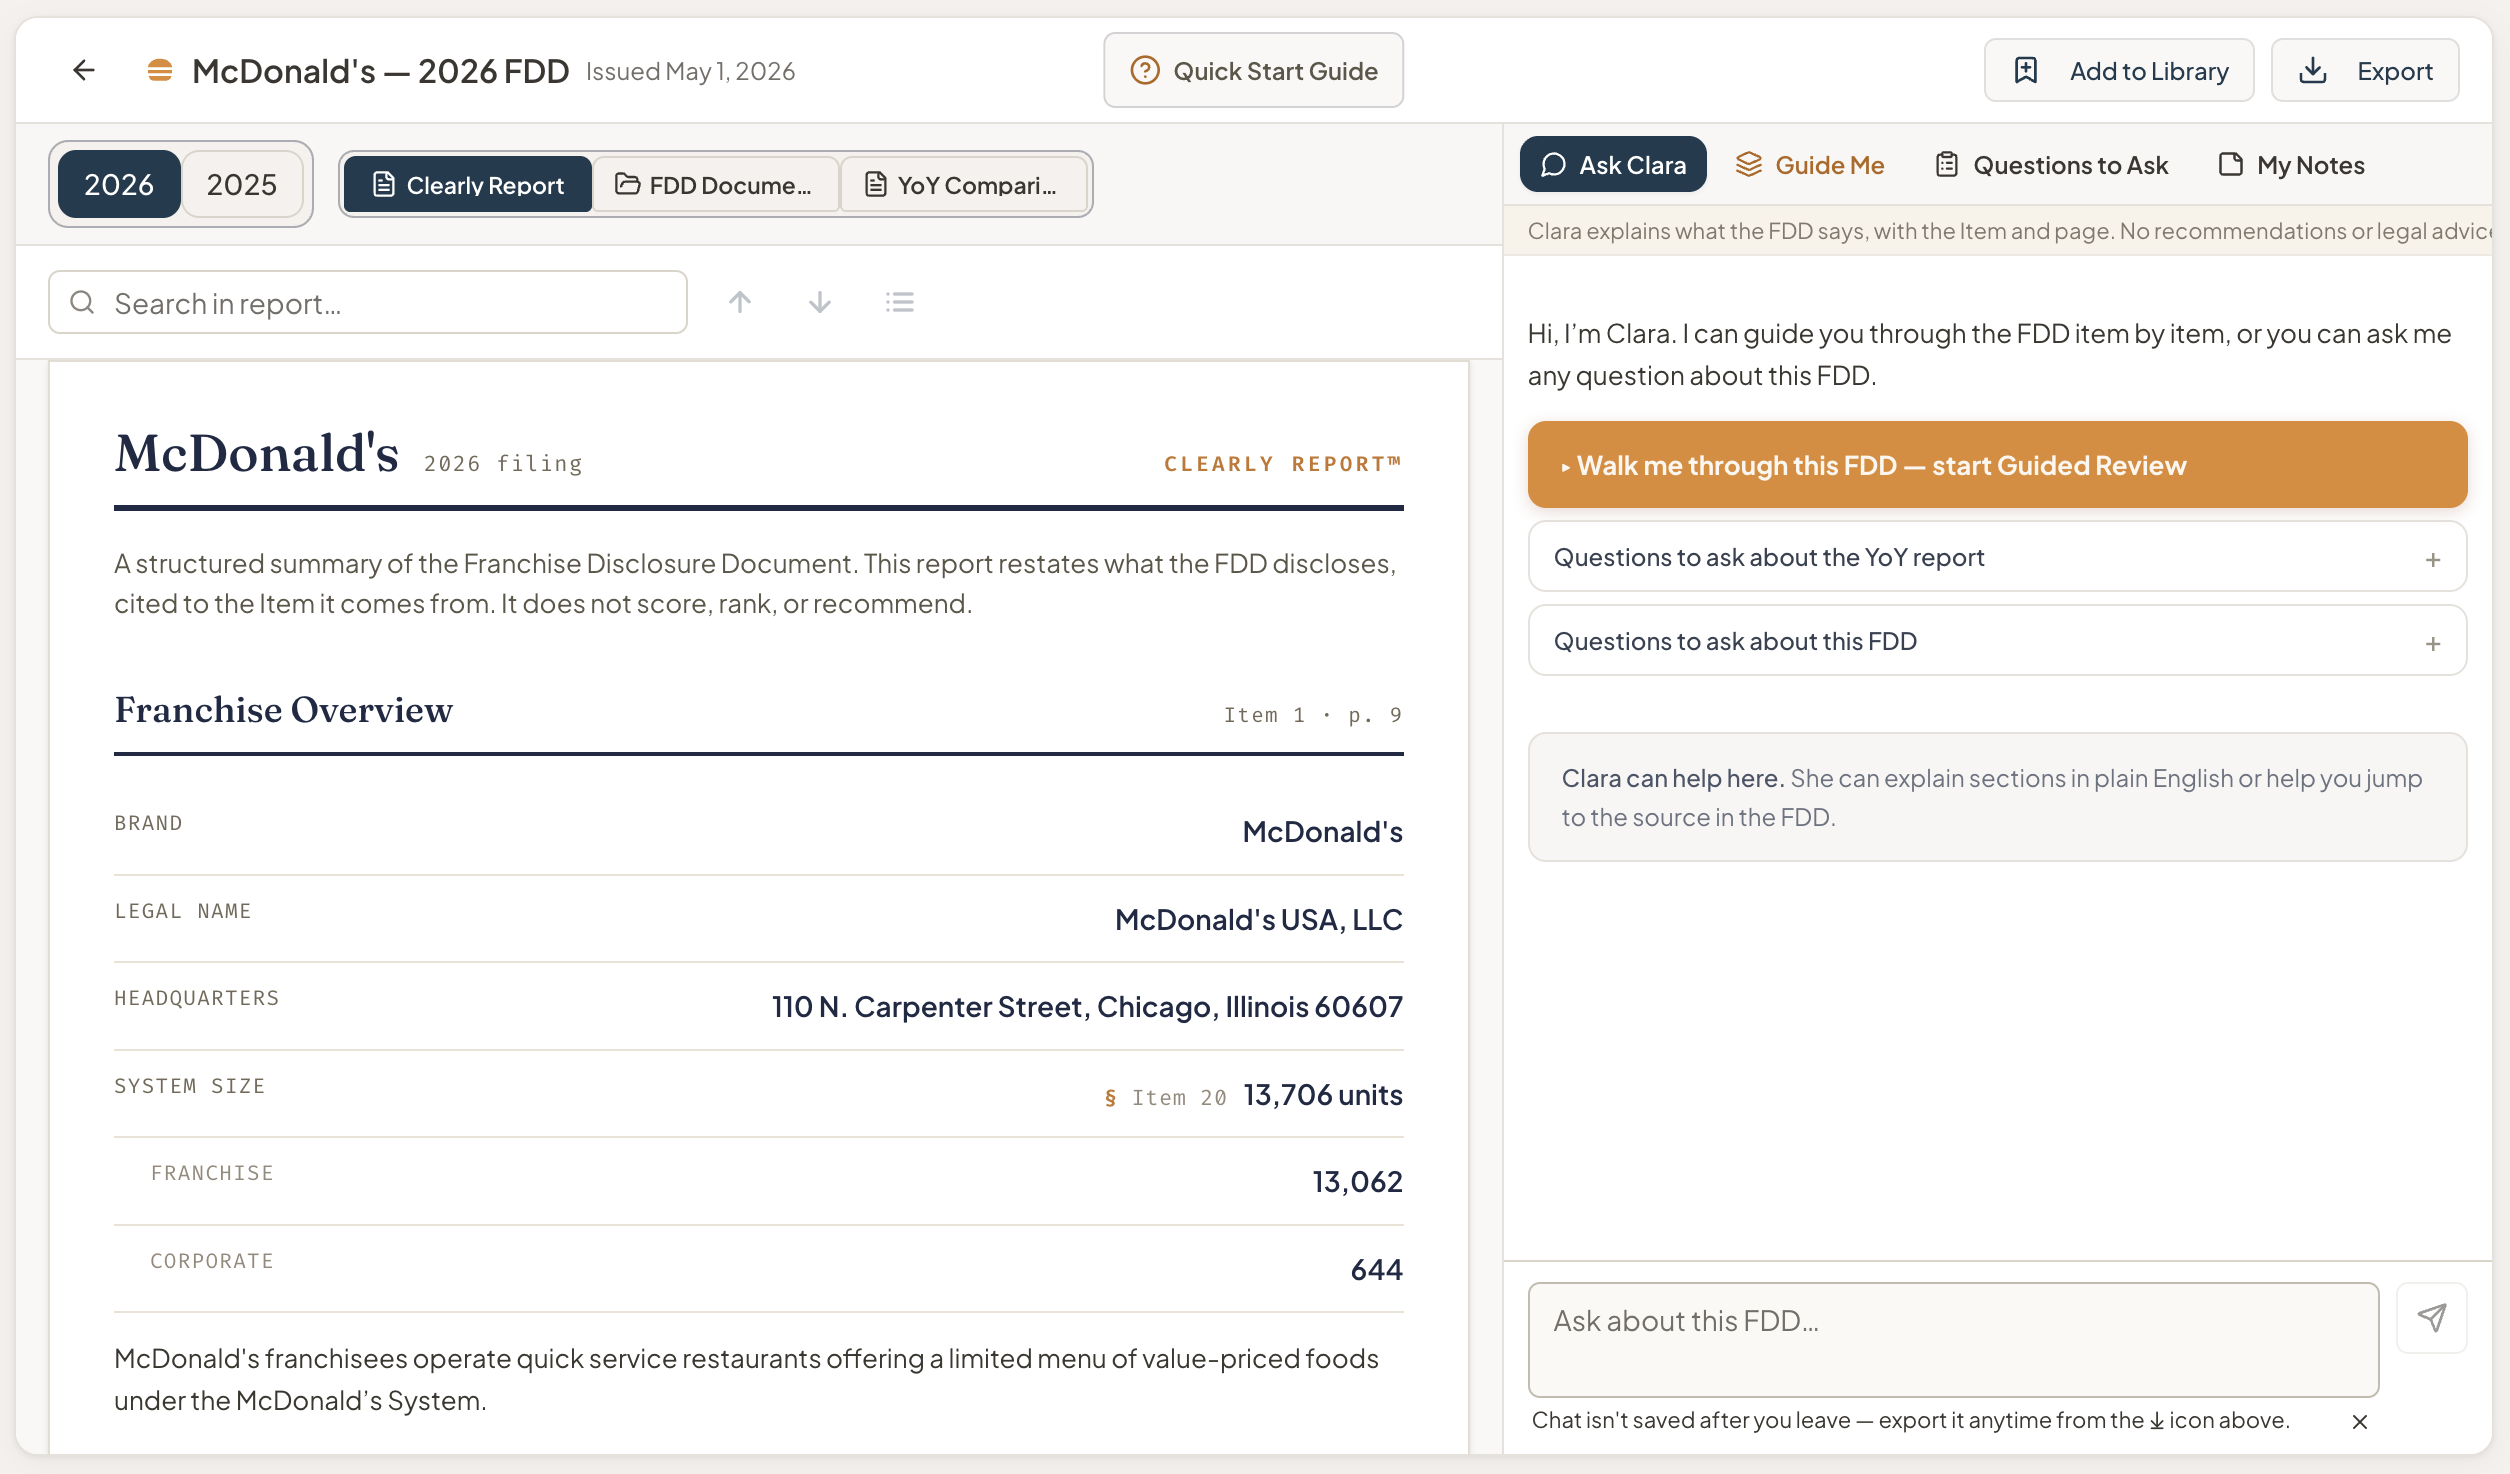The height and width of the screenshot is (1474, 2510).
Task: Jump to next search result arrow
Action: (x=820, y=302)
